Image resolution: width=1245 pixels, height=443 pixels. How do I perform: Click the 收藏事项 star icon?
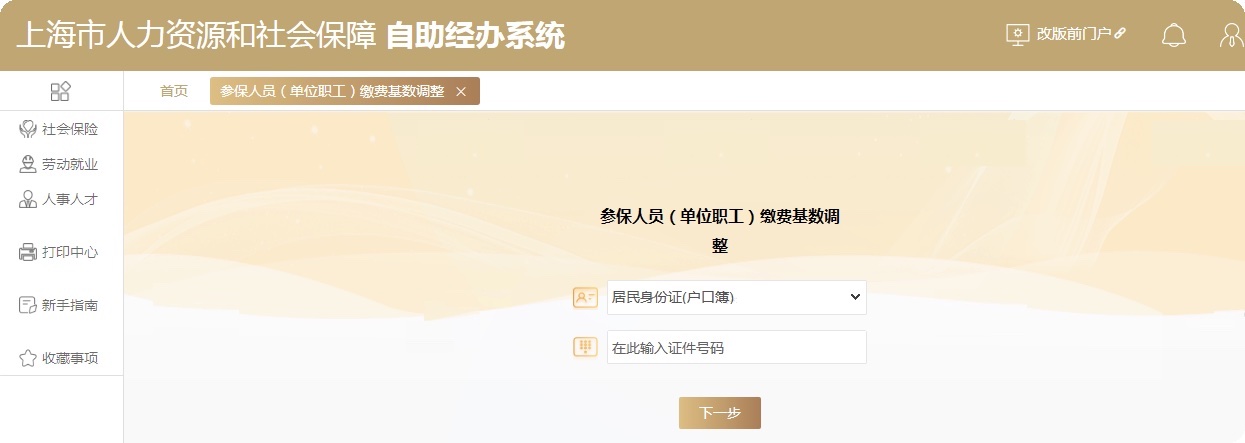point(28,358)
